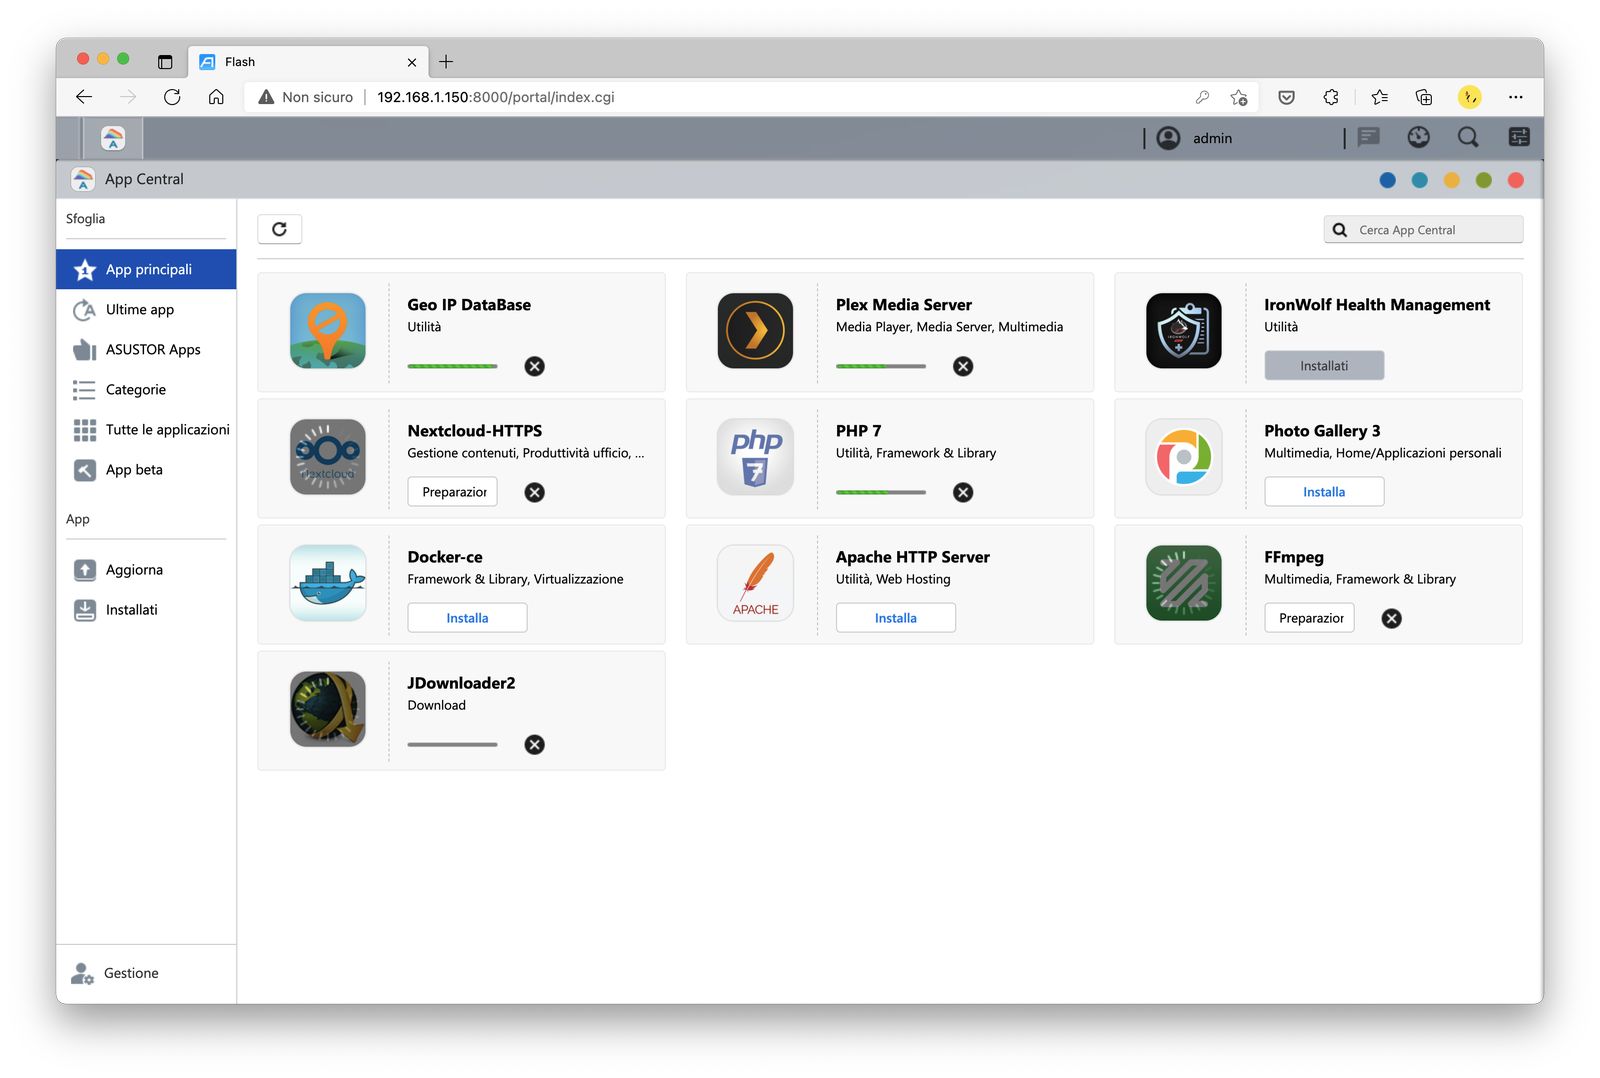Open Aggiorna updates section

pos(146,569)
